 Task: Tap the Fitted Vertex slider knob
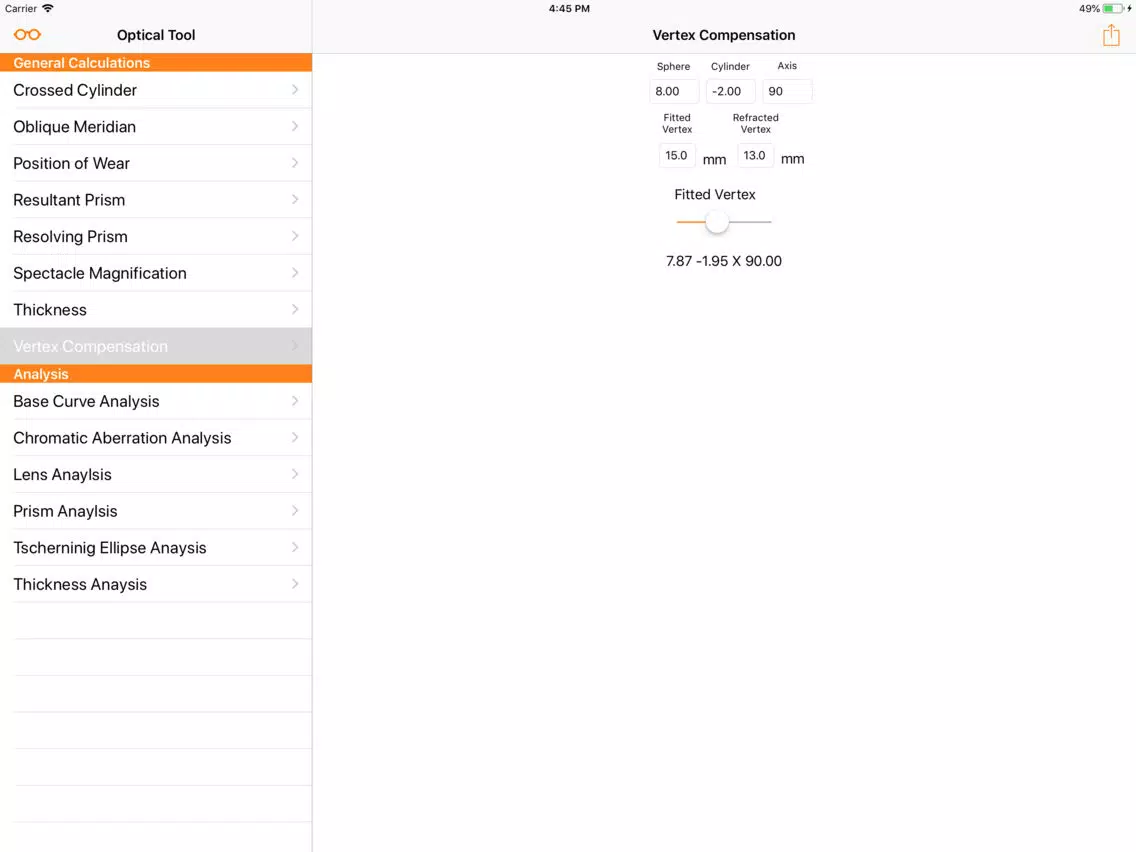coord(717,222)
